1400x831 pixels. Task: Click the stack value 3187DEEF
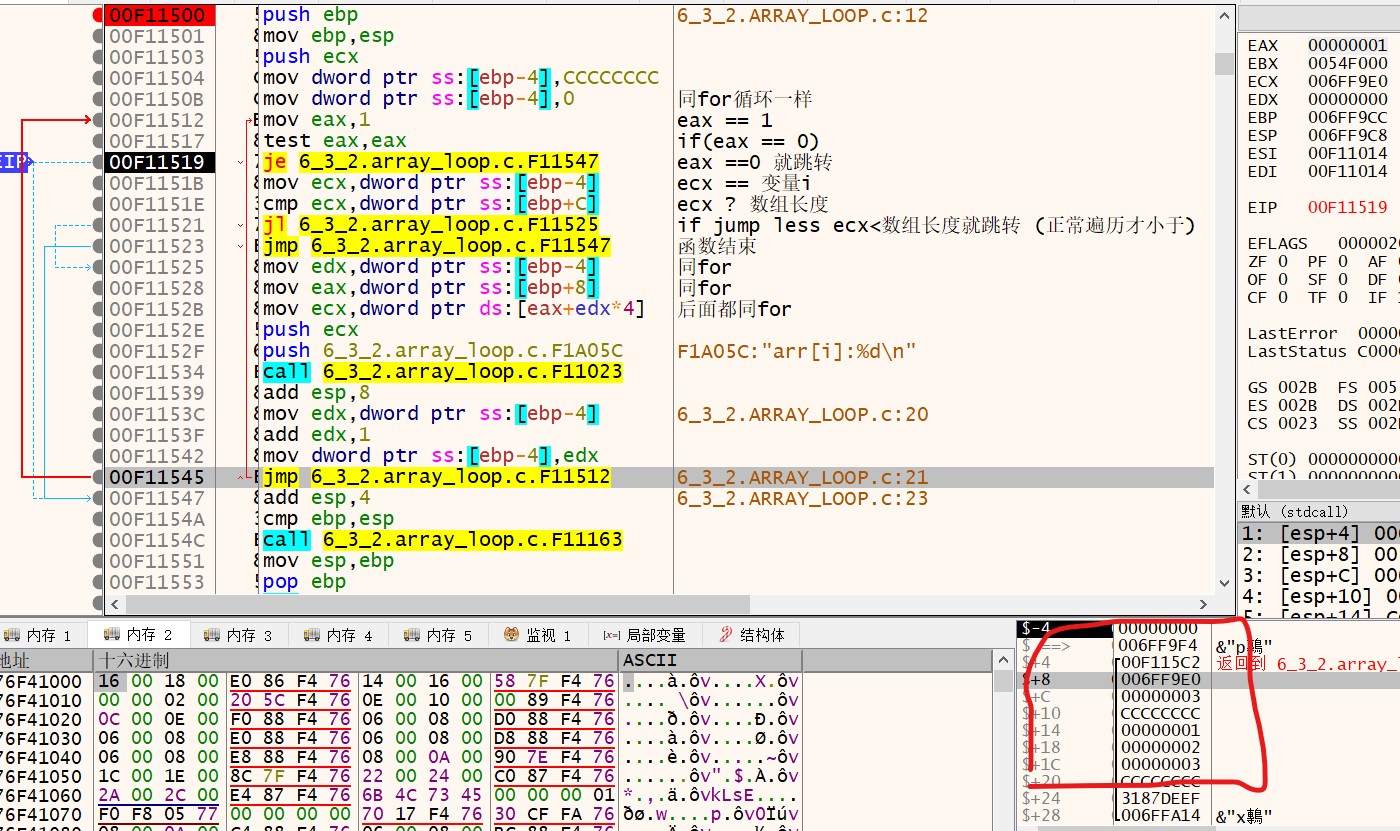coord(1159,798)
